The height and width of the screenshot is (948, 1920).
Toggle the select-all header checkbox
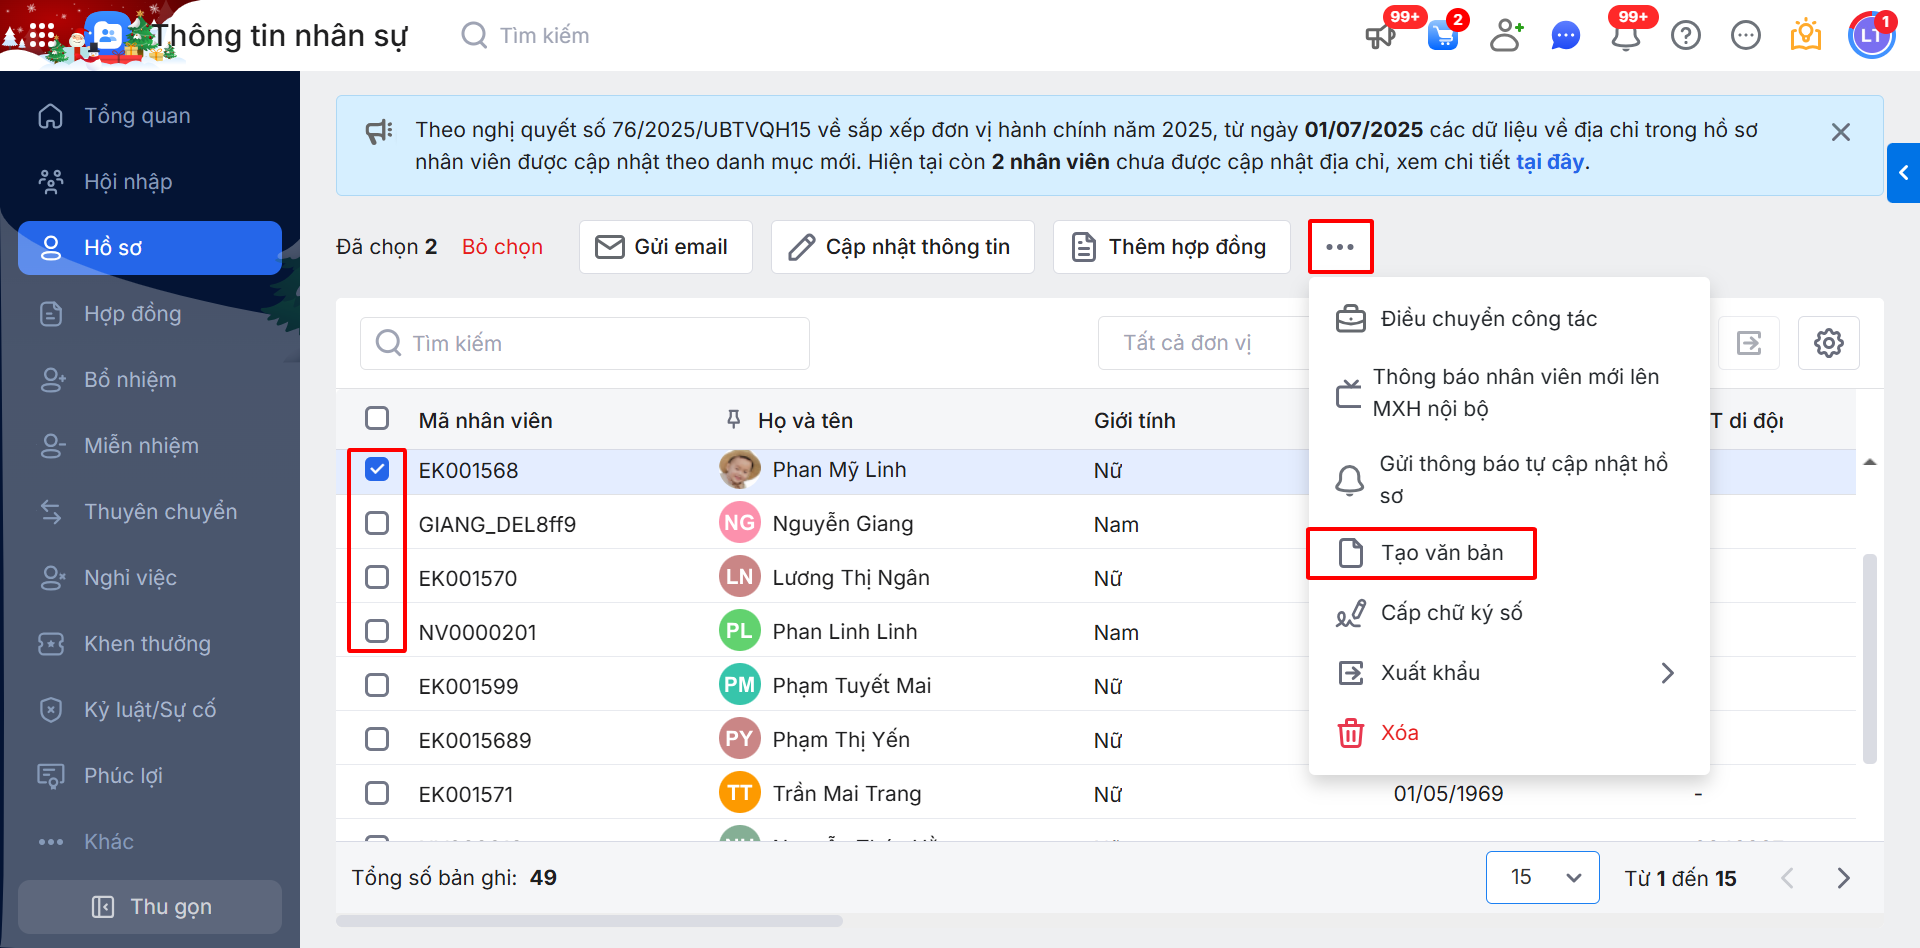377,418
